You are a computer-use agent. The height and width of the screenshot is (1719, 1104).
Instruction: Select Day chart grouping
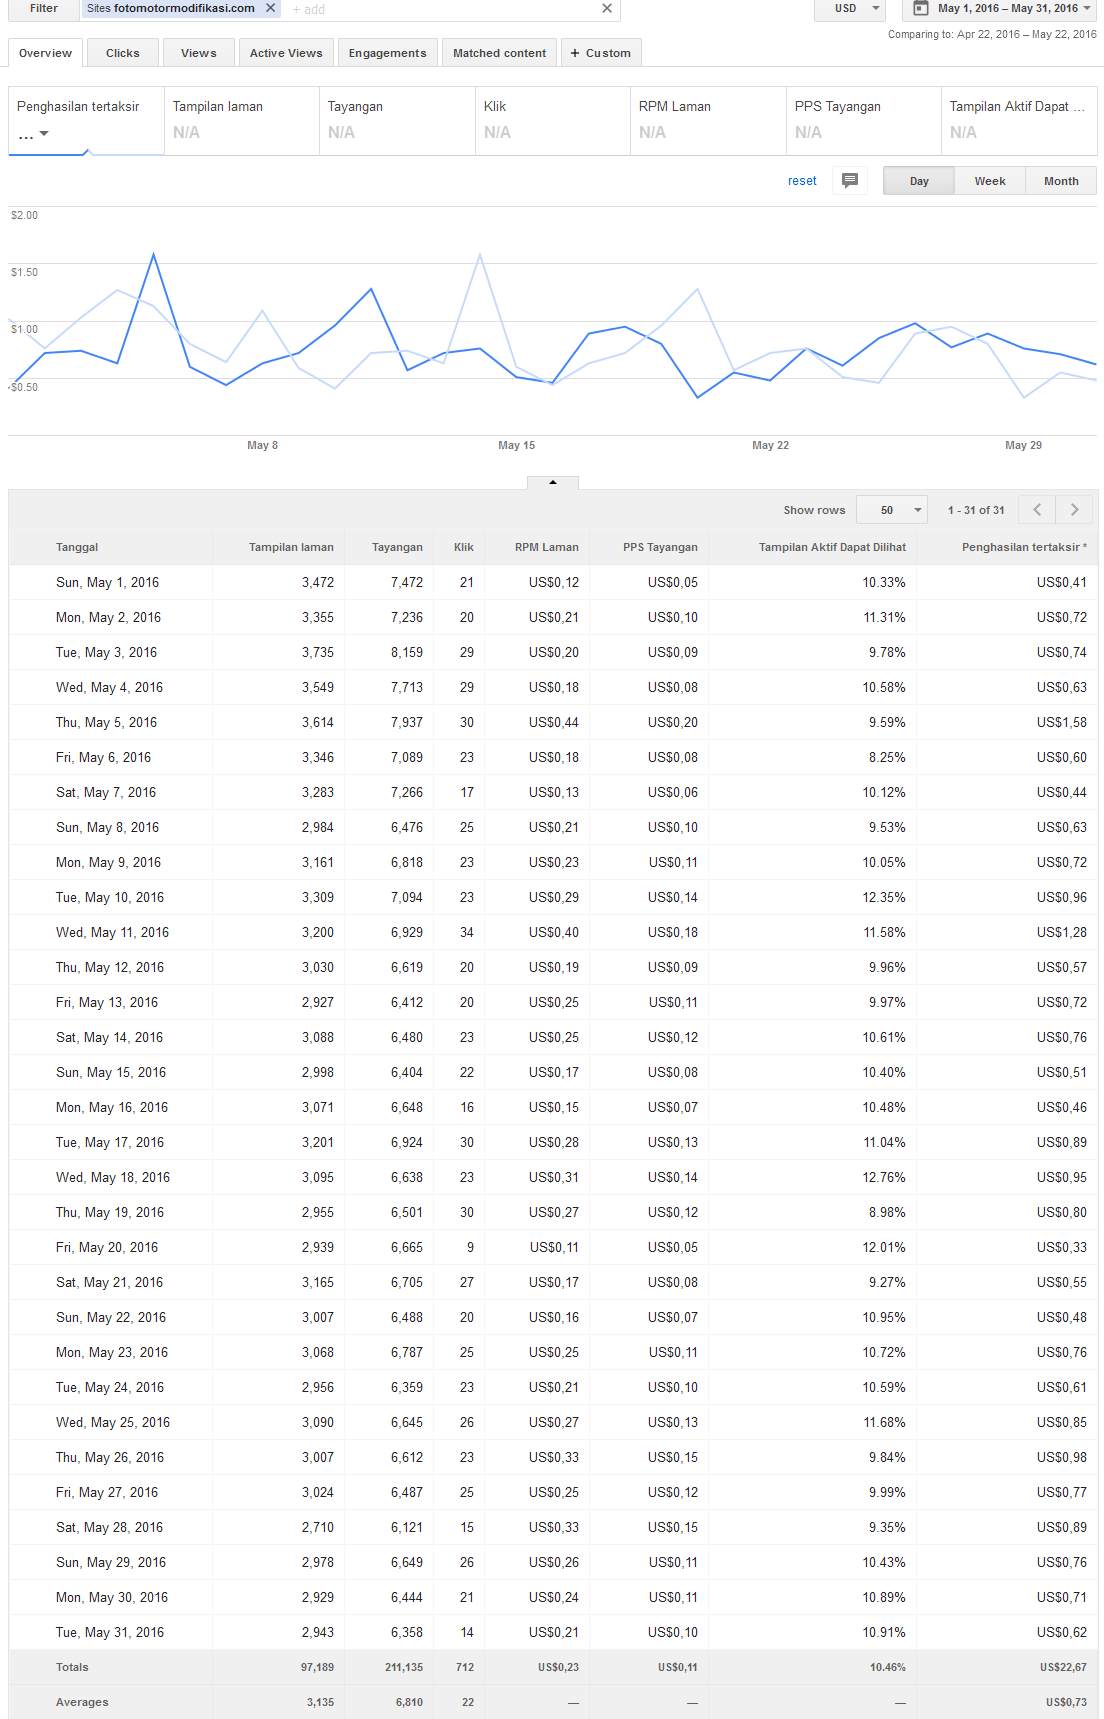click(918, 181)
